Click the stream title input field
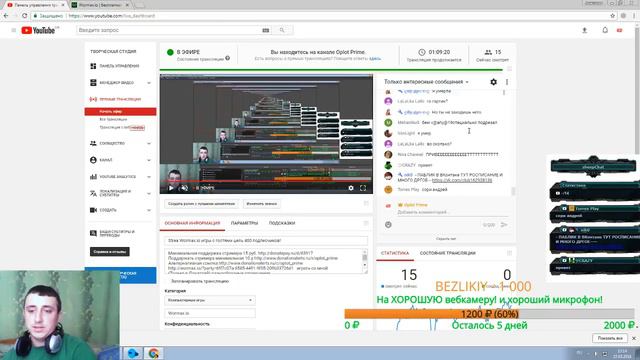The height and width of the screenshot is (360, 640). (x=266, y=241)
